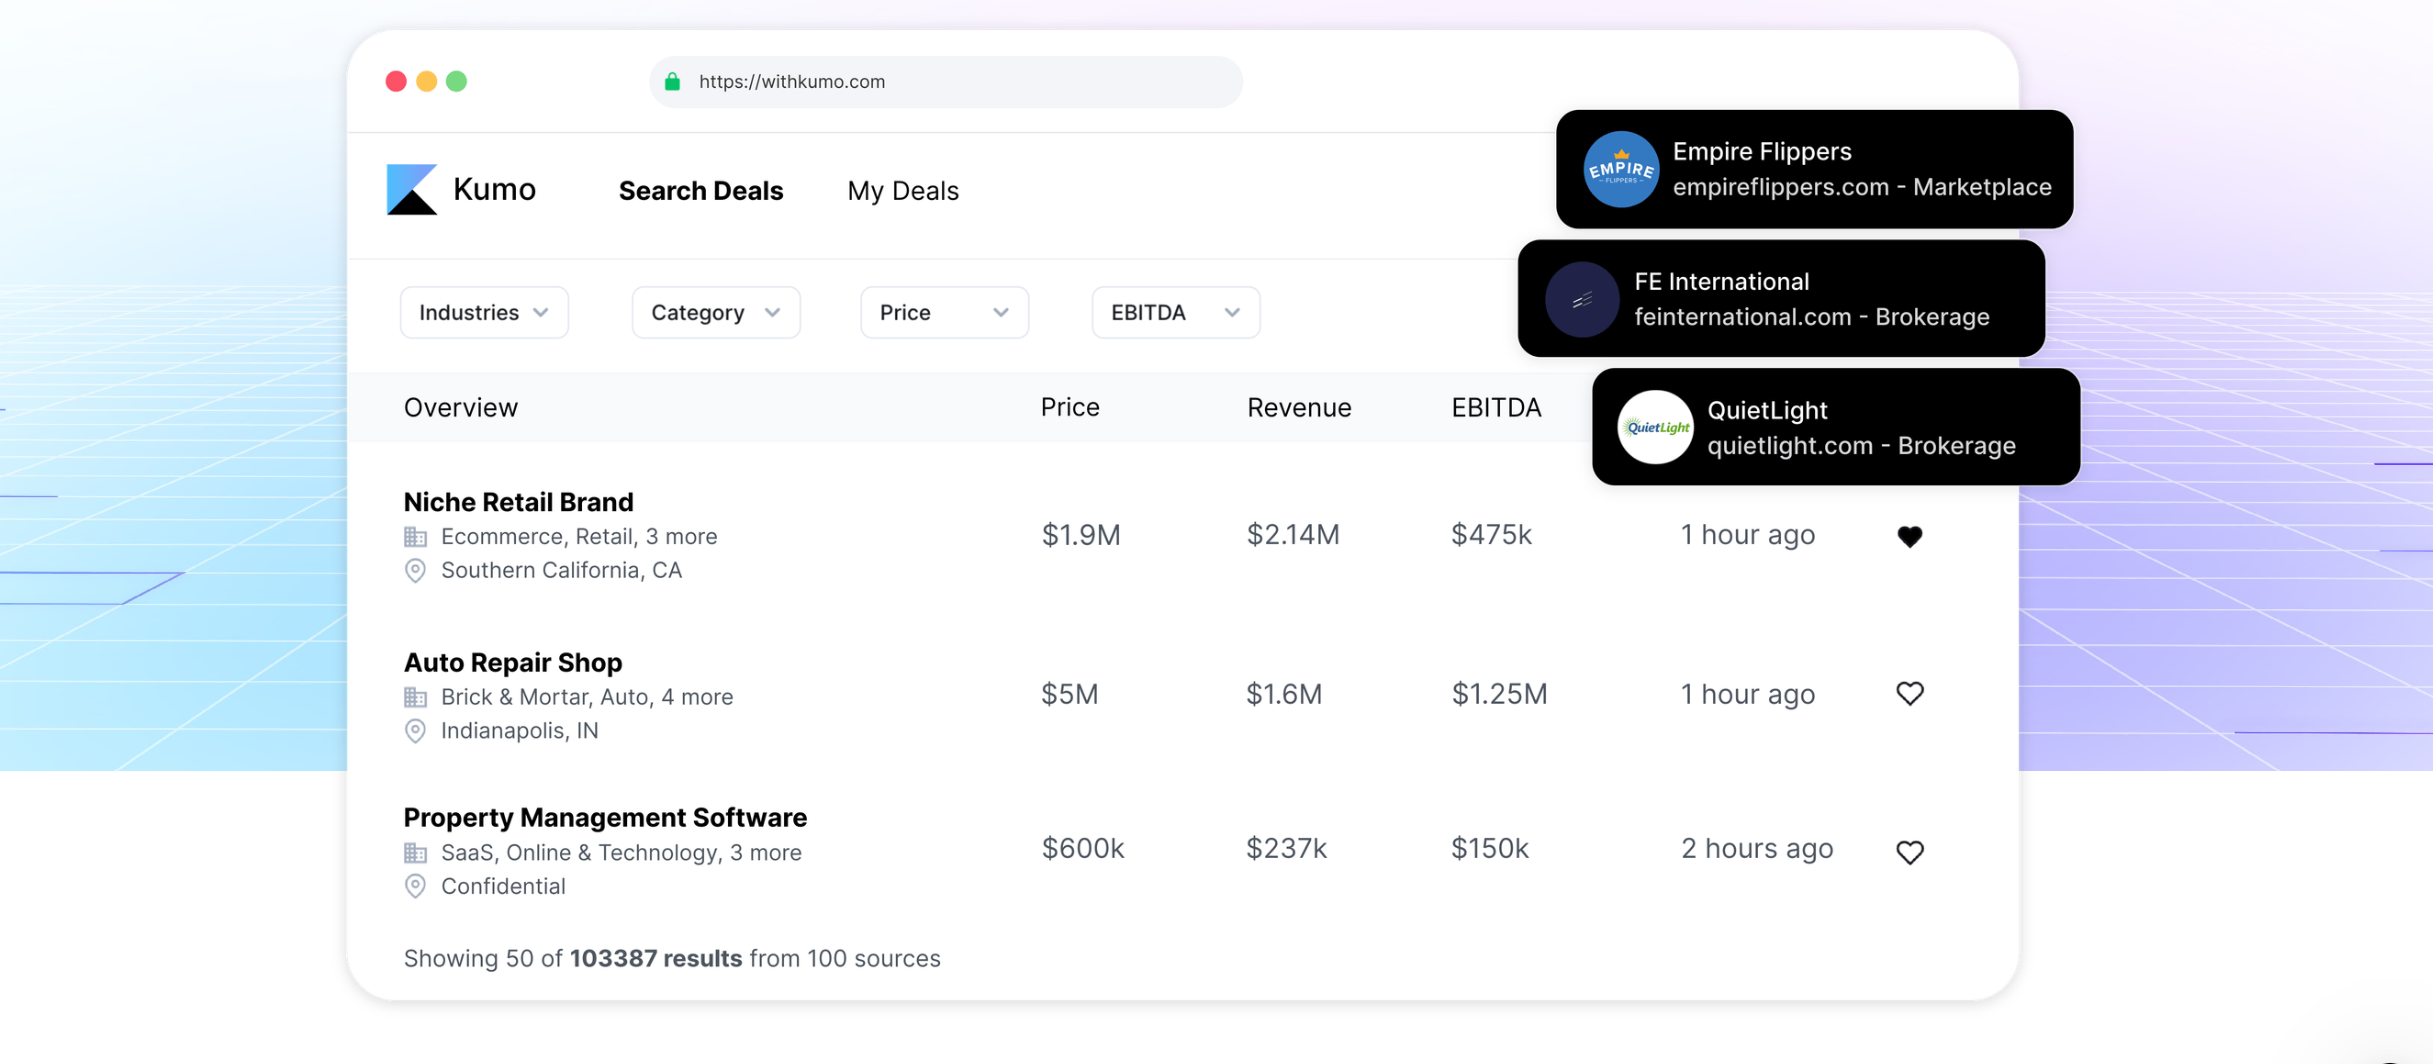Favorite the Auto Repair Shop deal heart
This screenshot has width=2433, height=1064.
pyautogui.click(x=1909, y=693)
